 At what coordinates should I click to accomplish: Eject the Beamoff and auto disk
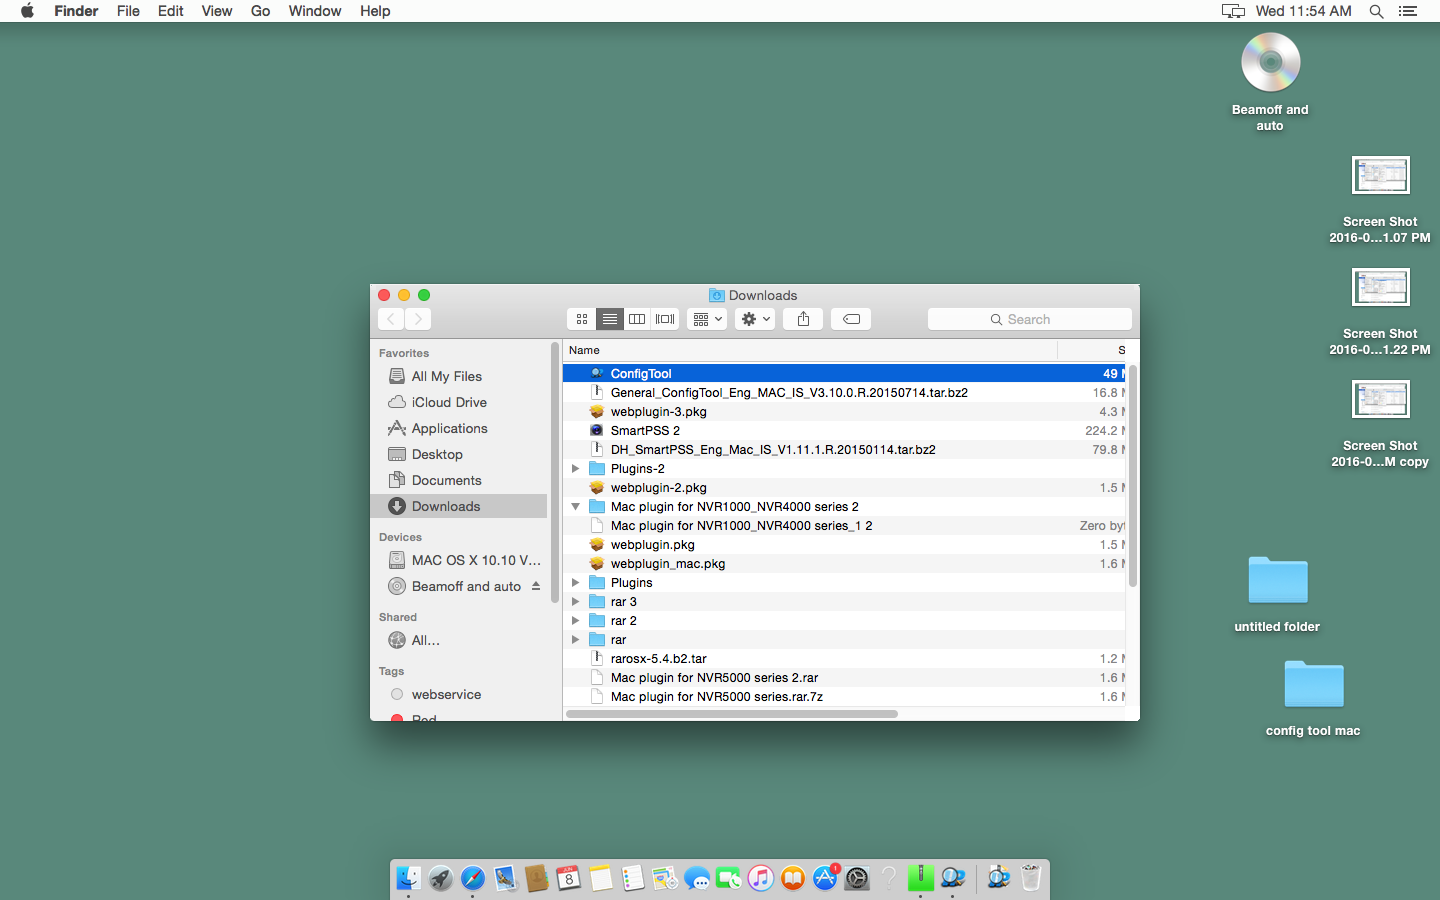[536, 586]
